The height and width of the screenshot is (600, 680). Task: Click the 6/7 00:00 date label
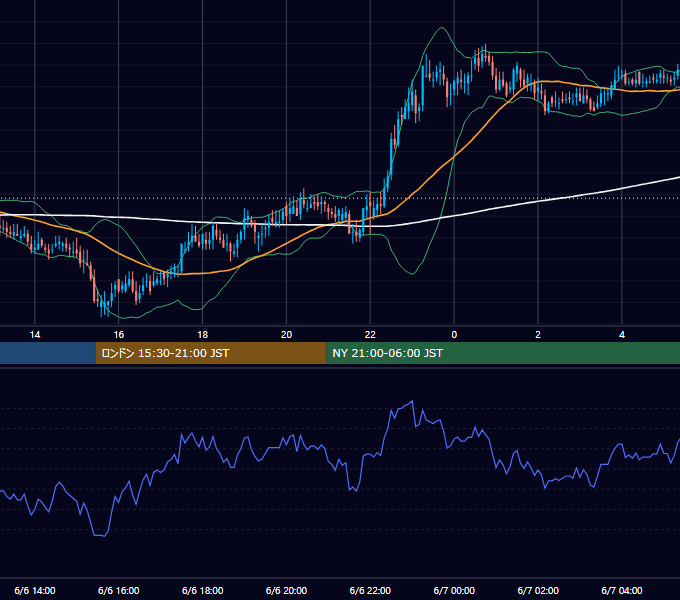pos(454,590)
